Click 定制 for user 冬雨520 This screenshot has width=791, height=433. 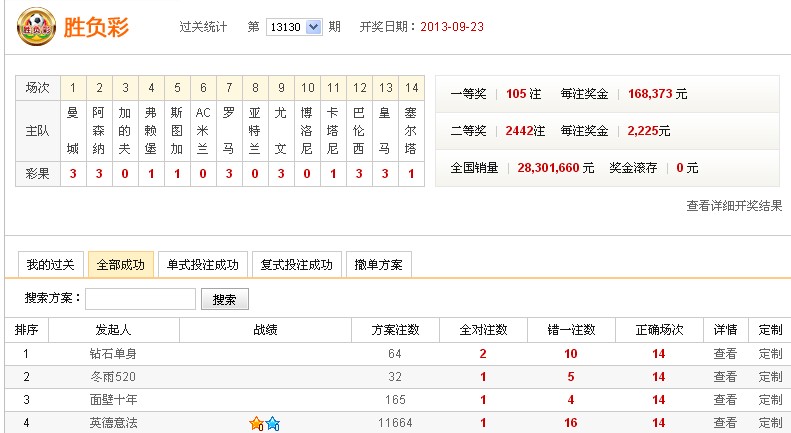click(770, 377)
